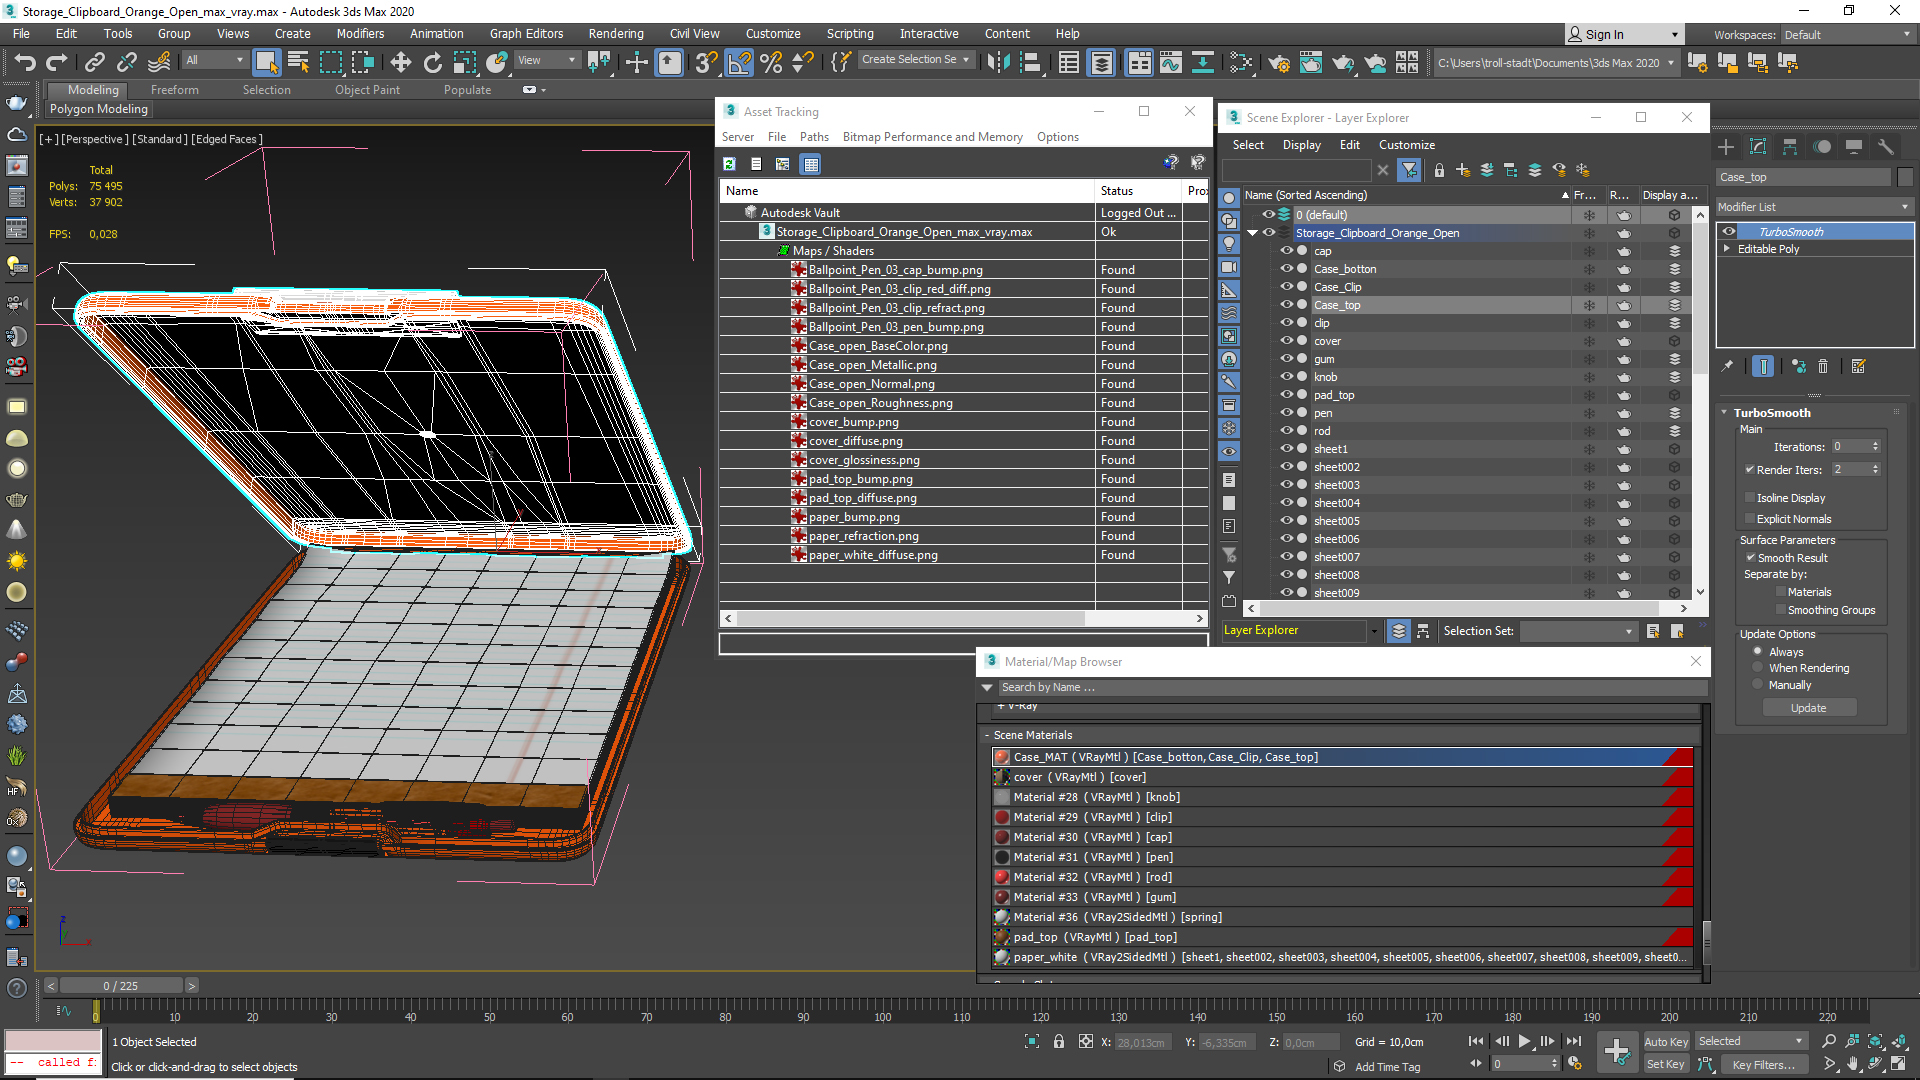The image size is (1920, 1080).
Task: Open the Rendering menu
Action: (x=616, y=34)
